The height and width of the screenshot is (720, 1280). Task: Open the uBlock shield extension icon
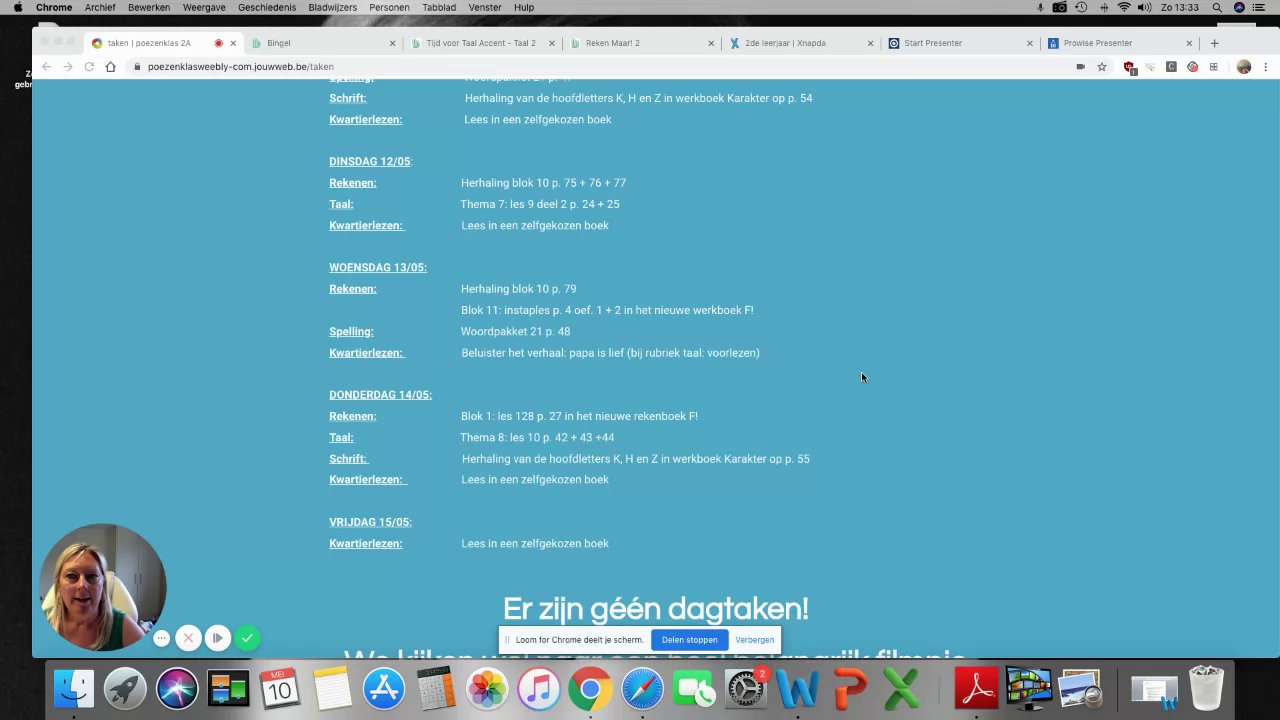tap(1129, 67)
